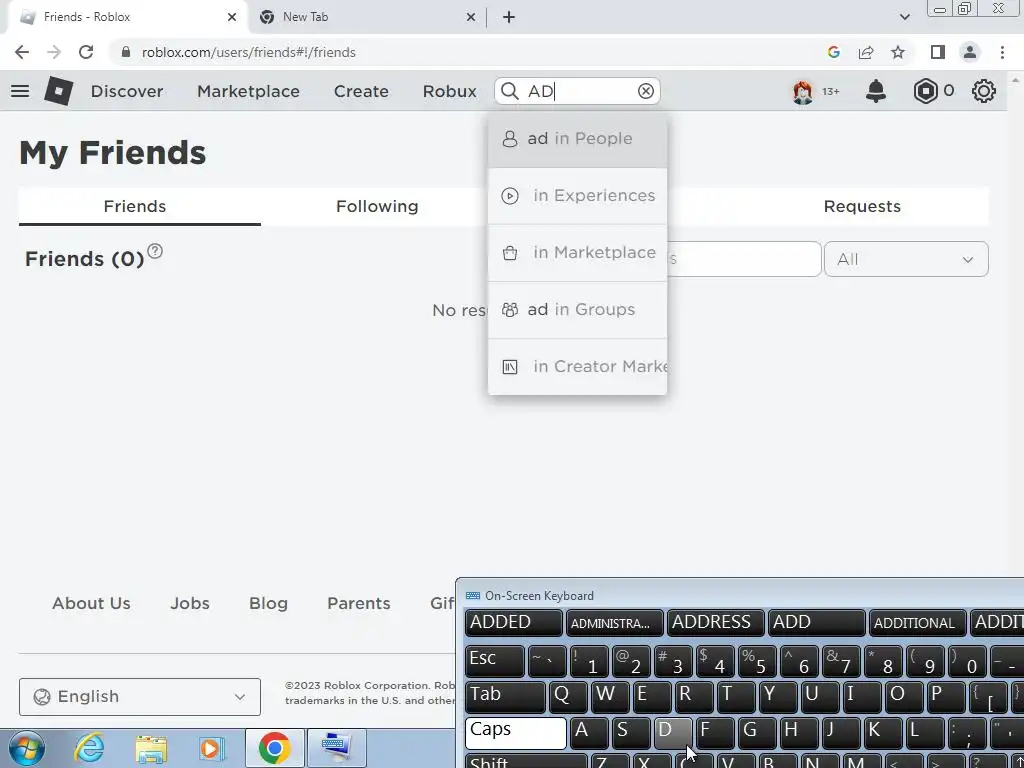The height and width of the screenshot is (768, 1024).
Task: Pick ADMINISTRA... word prediction on keyboard
Action: pos(615,622)
